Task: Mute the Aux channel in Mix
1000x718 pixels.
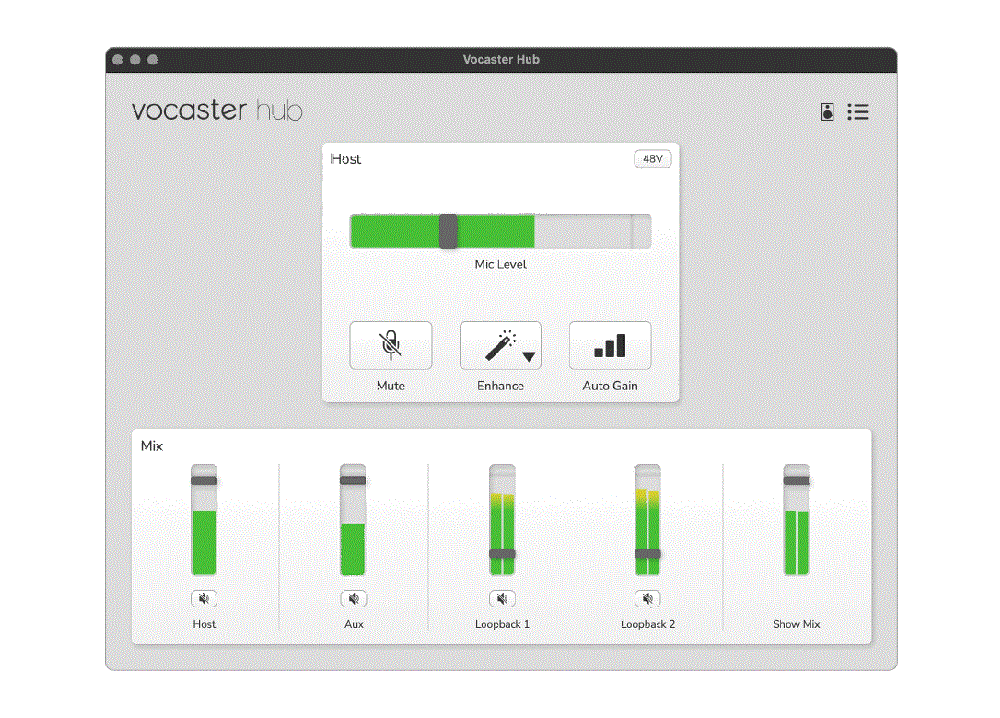Action: (x=353, y=598)
